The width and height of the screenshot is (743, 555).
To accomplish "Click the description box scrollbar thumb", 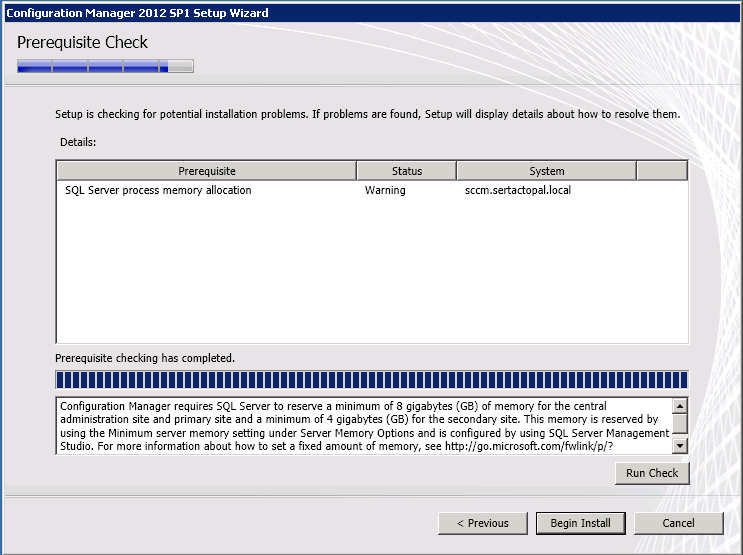I will [x=680, y=424].
